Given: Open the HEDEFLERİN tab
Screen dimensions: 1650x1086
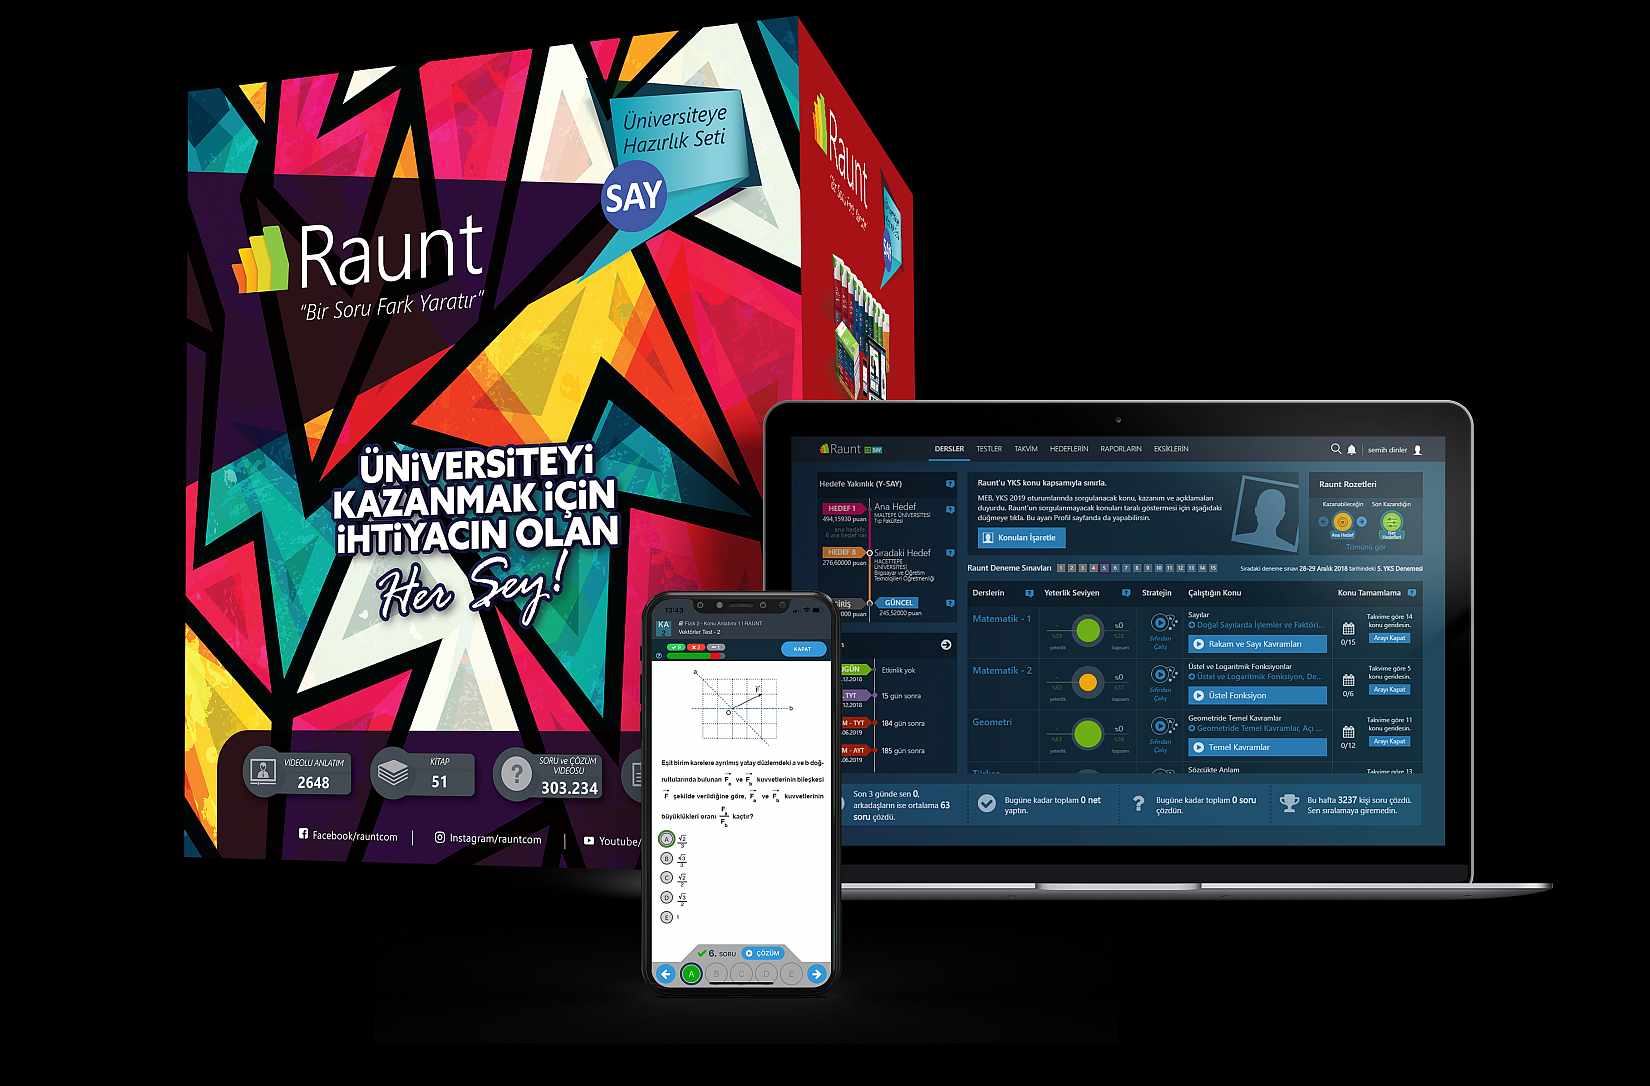Looking at the screenshot, I should click(1069, 449).
